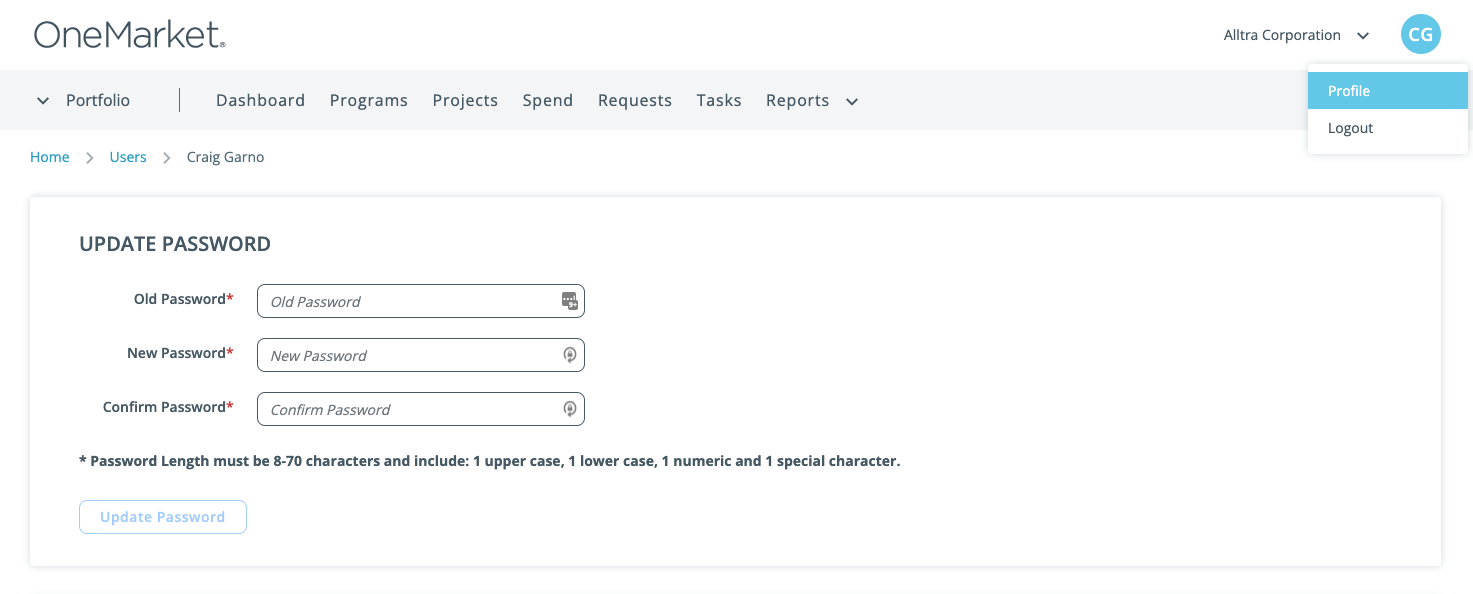Click the chevron next to Reports

tap(851, 101)
